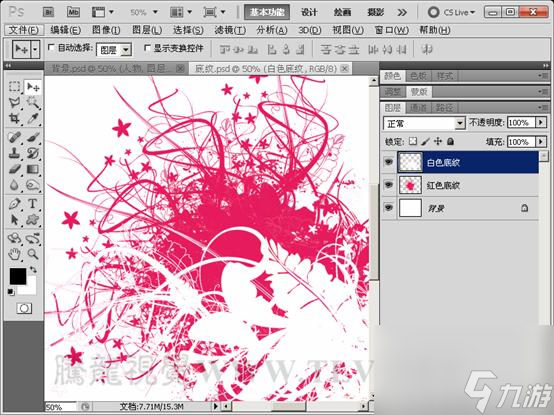Open the 不透明度 slider arrow
Screen dimensions: 554x415
[541, 123]
